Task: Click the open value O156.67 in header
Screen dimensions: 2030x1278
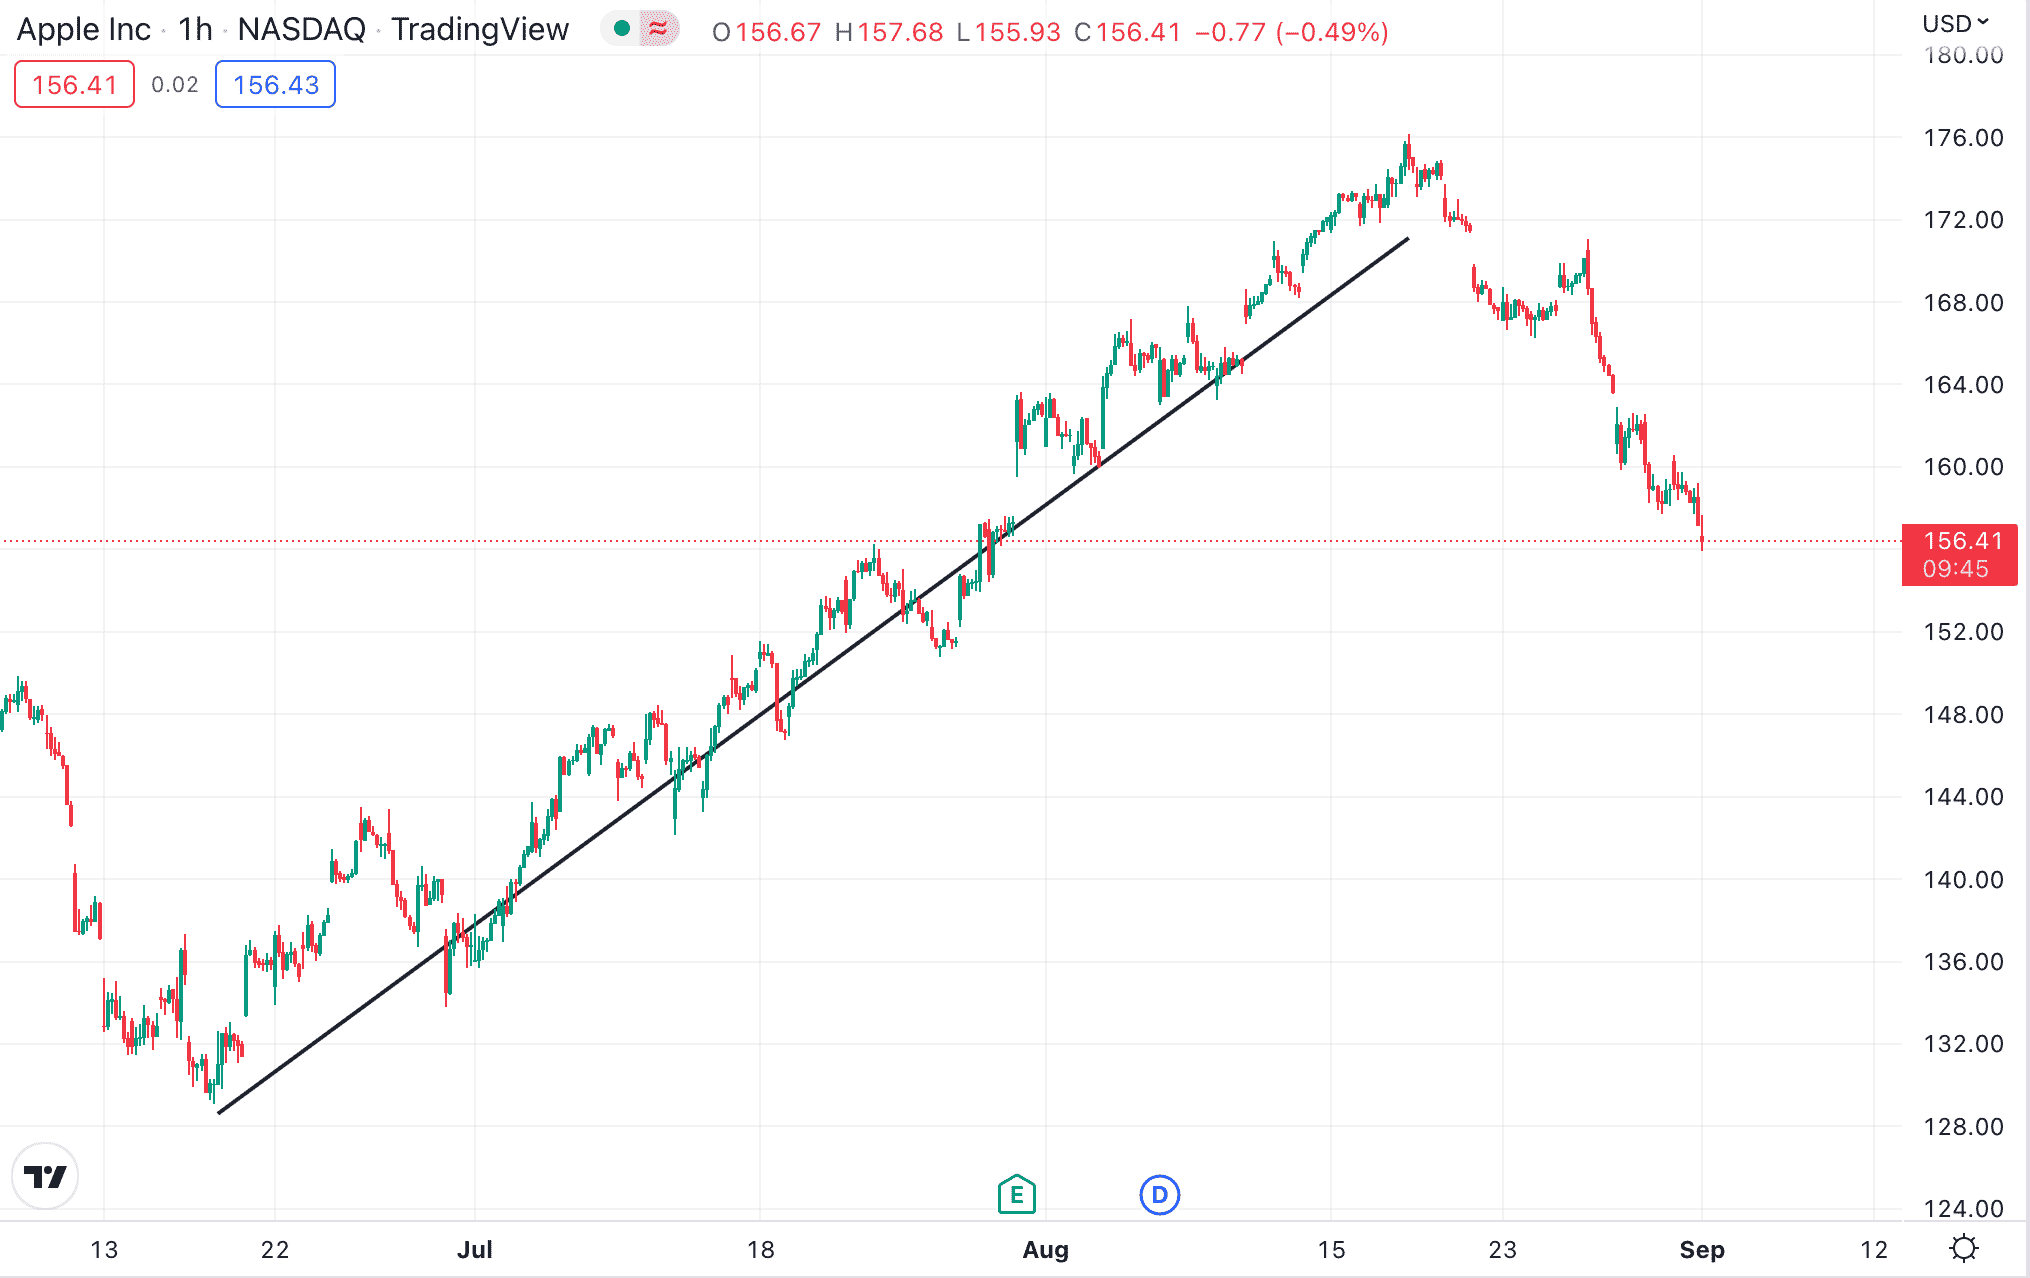Action: [766, 32]
